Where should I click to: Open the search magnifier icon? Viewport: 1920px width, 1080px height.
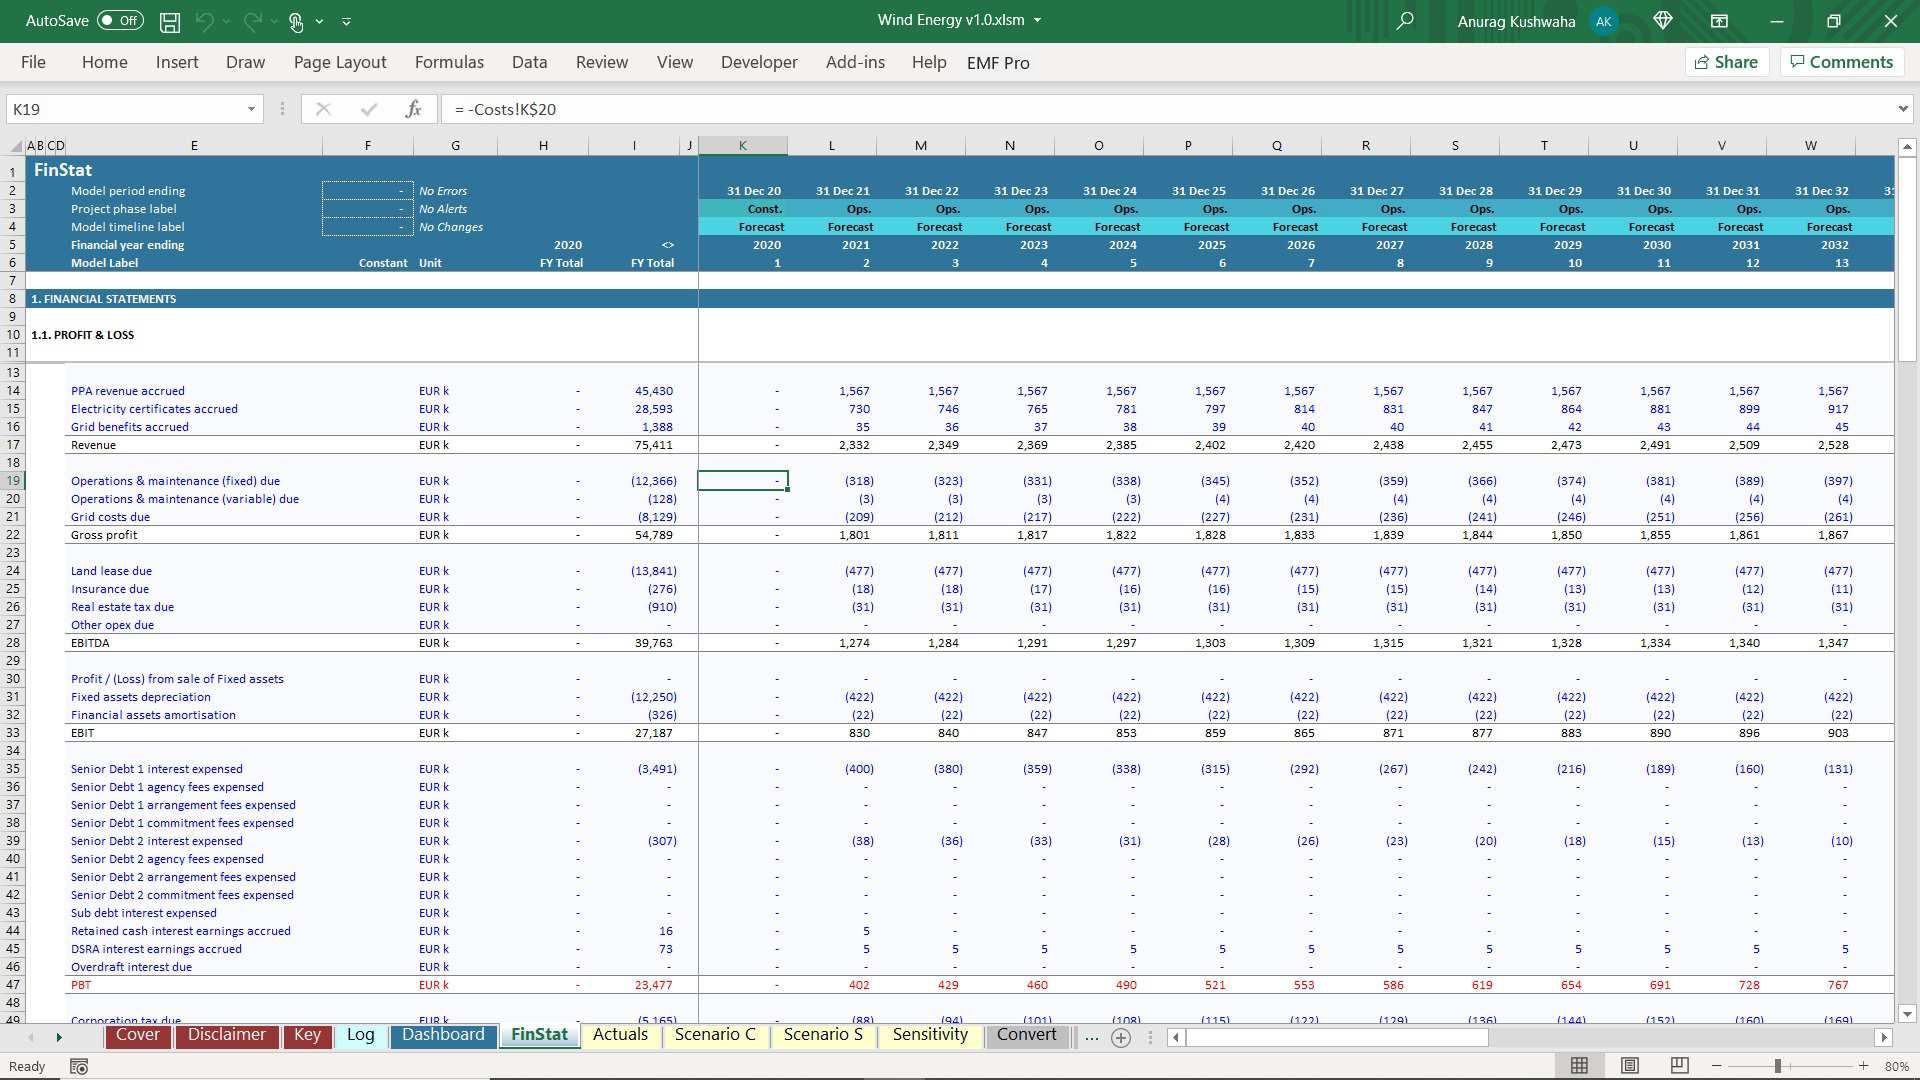click(x=1405, y=21)
